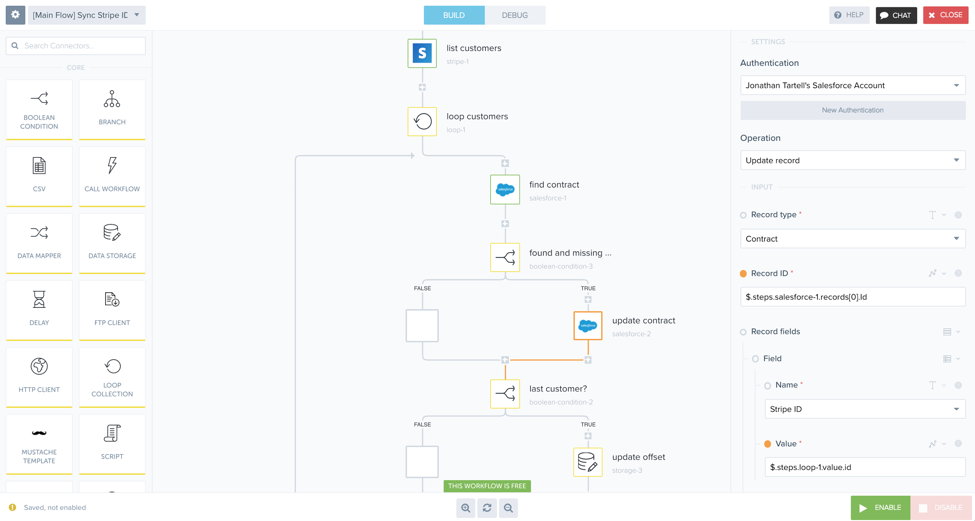Image resolution: width=975 pixels, height=521 pixels.
Task: Change Record type input type selector
Action: 936,215
